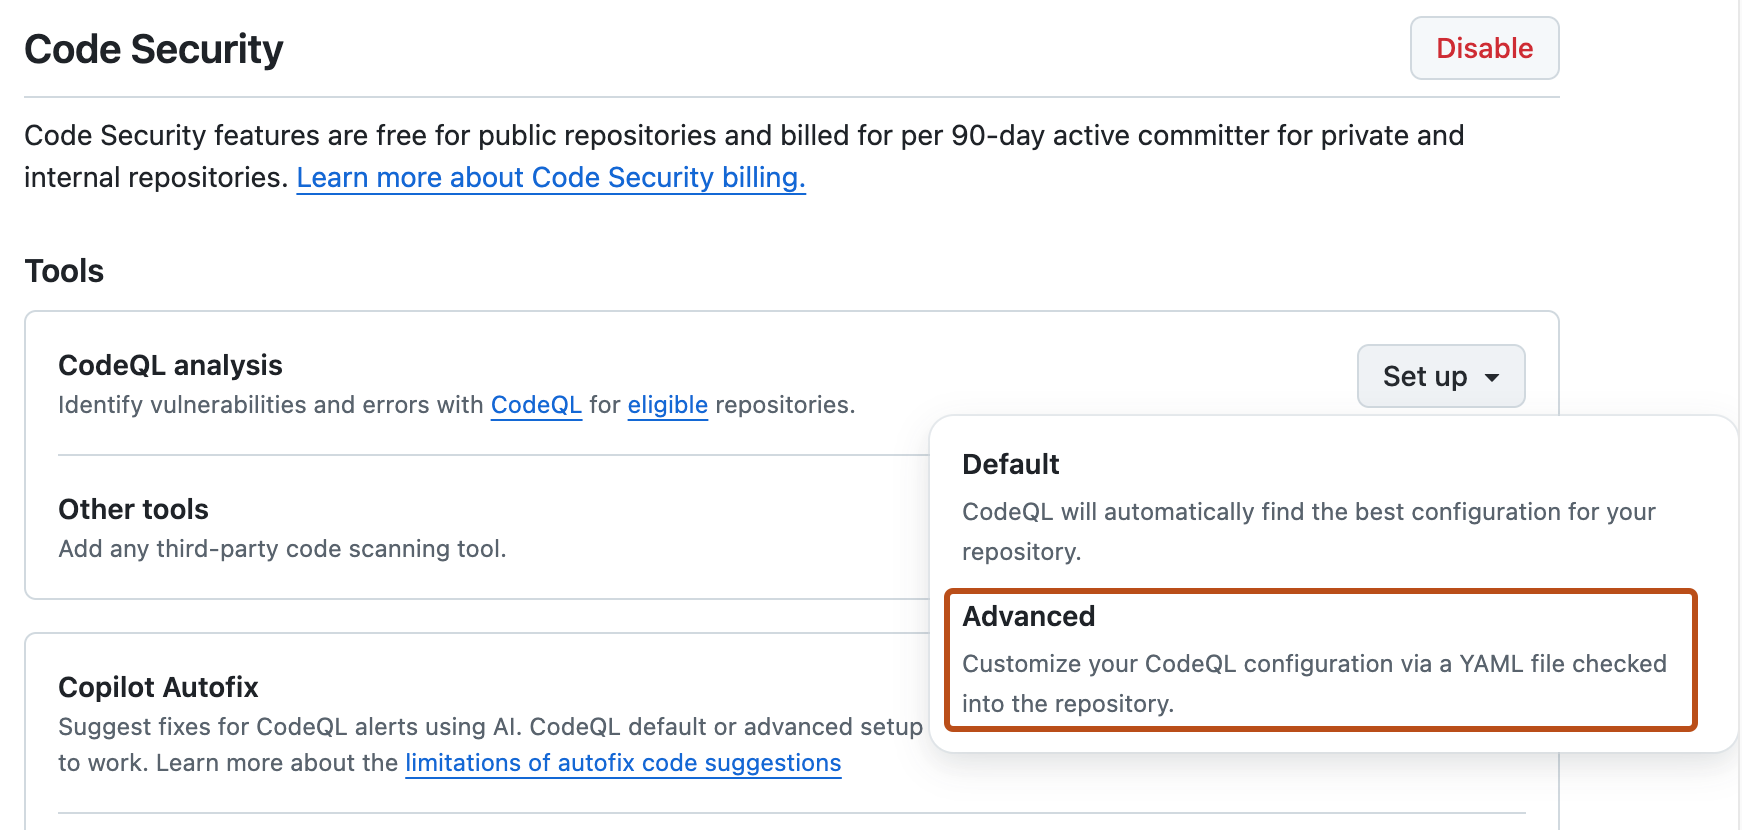View limitations of autofix code suggestions
1742x830 pixels.
(622, 762)
